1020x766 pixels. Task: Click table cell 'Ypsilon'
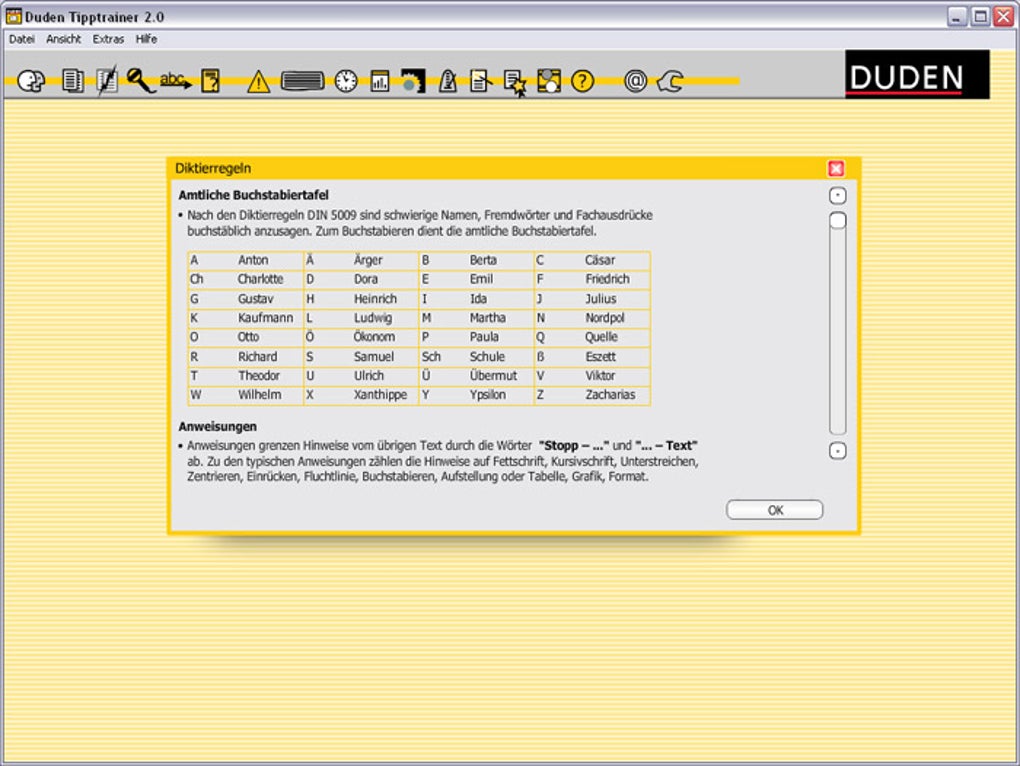click(487, 395)
